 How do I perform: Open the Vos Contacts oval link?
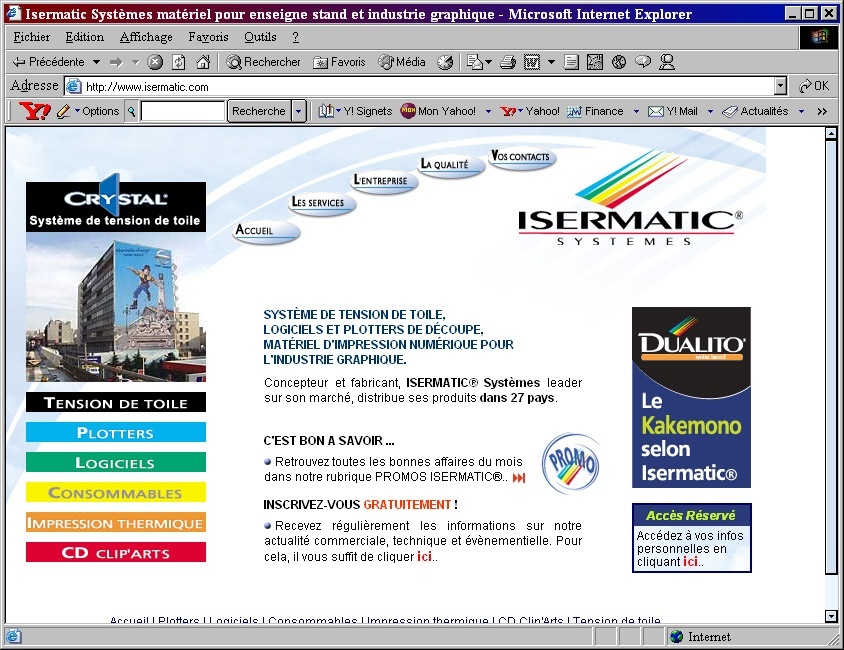[522, 158]
